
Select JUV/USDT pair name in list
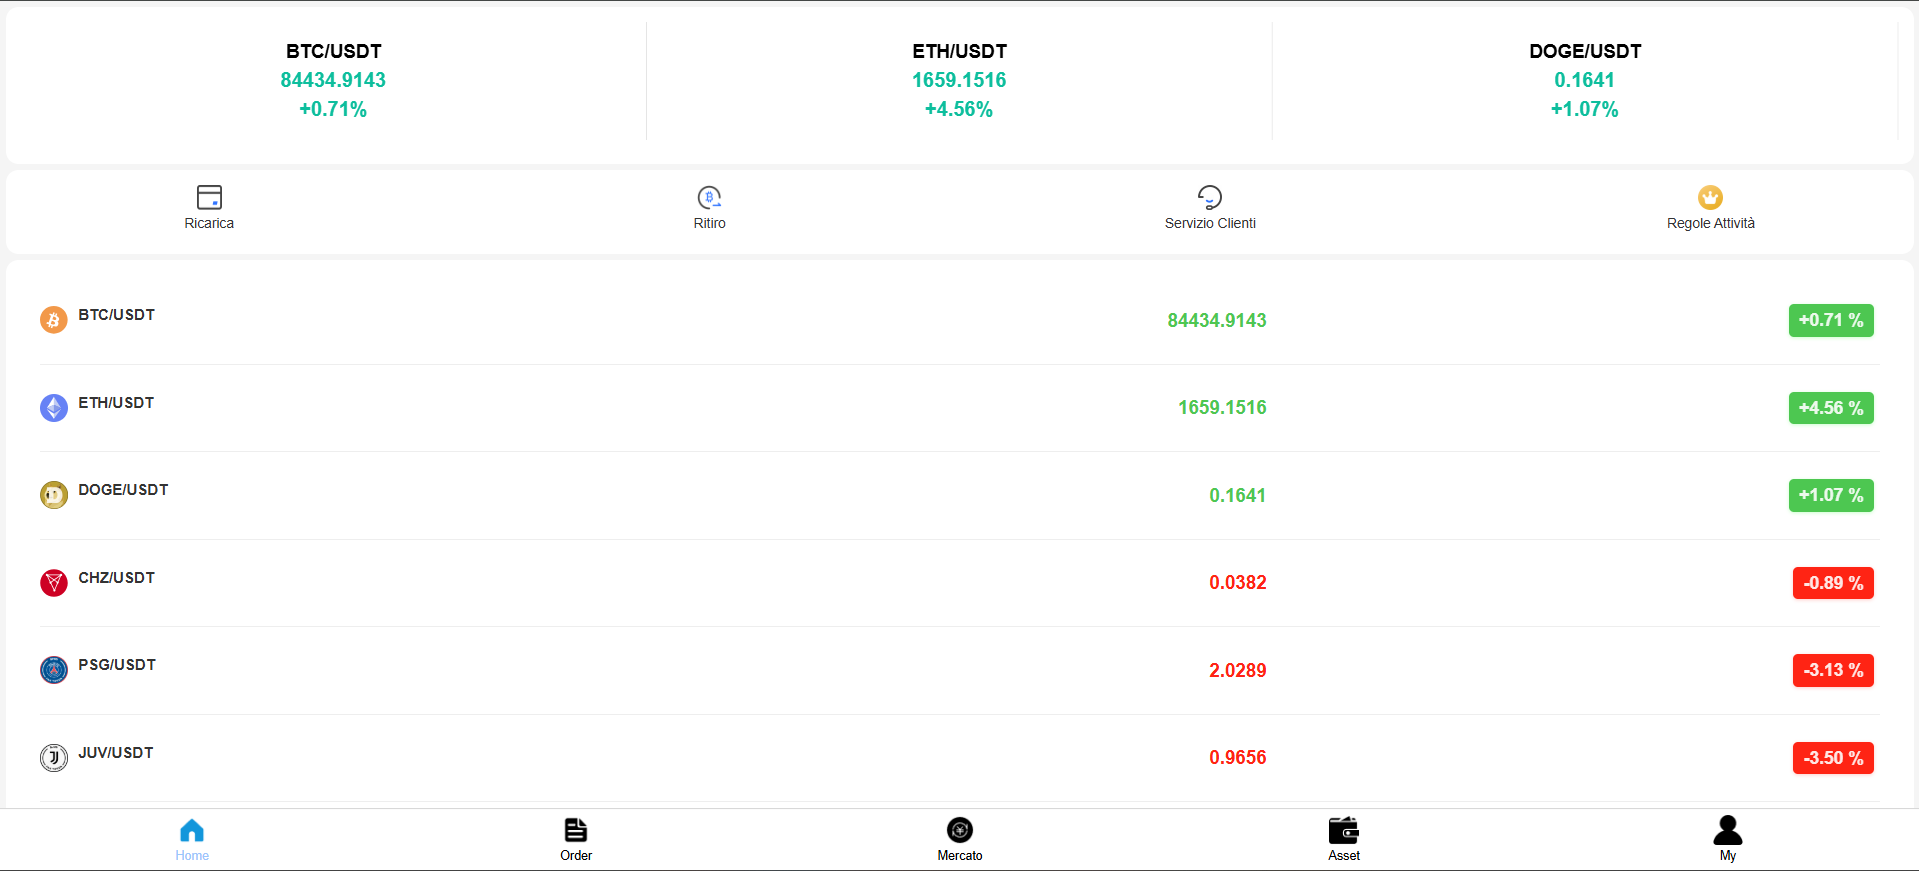point(116,753)
